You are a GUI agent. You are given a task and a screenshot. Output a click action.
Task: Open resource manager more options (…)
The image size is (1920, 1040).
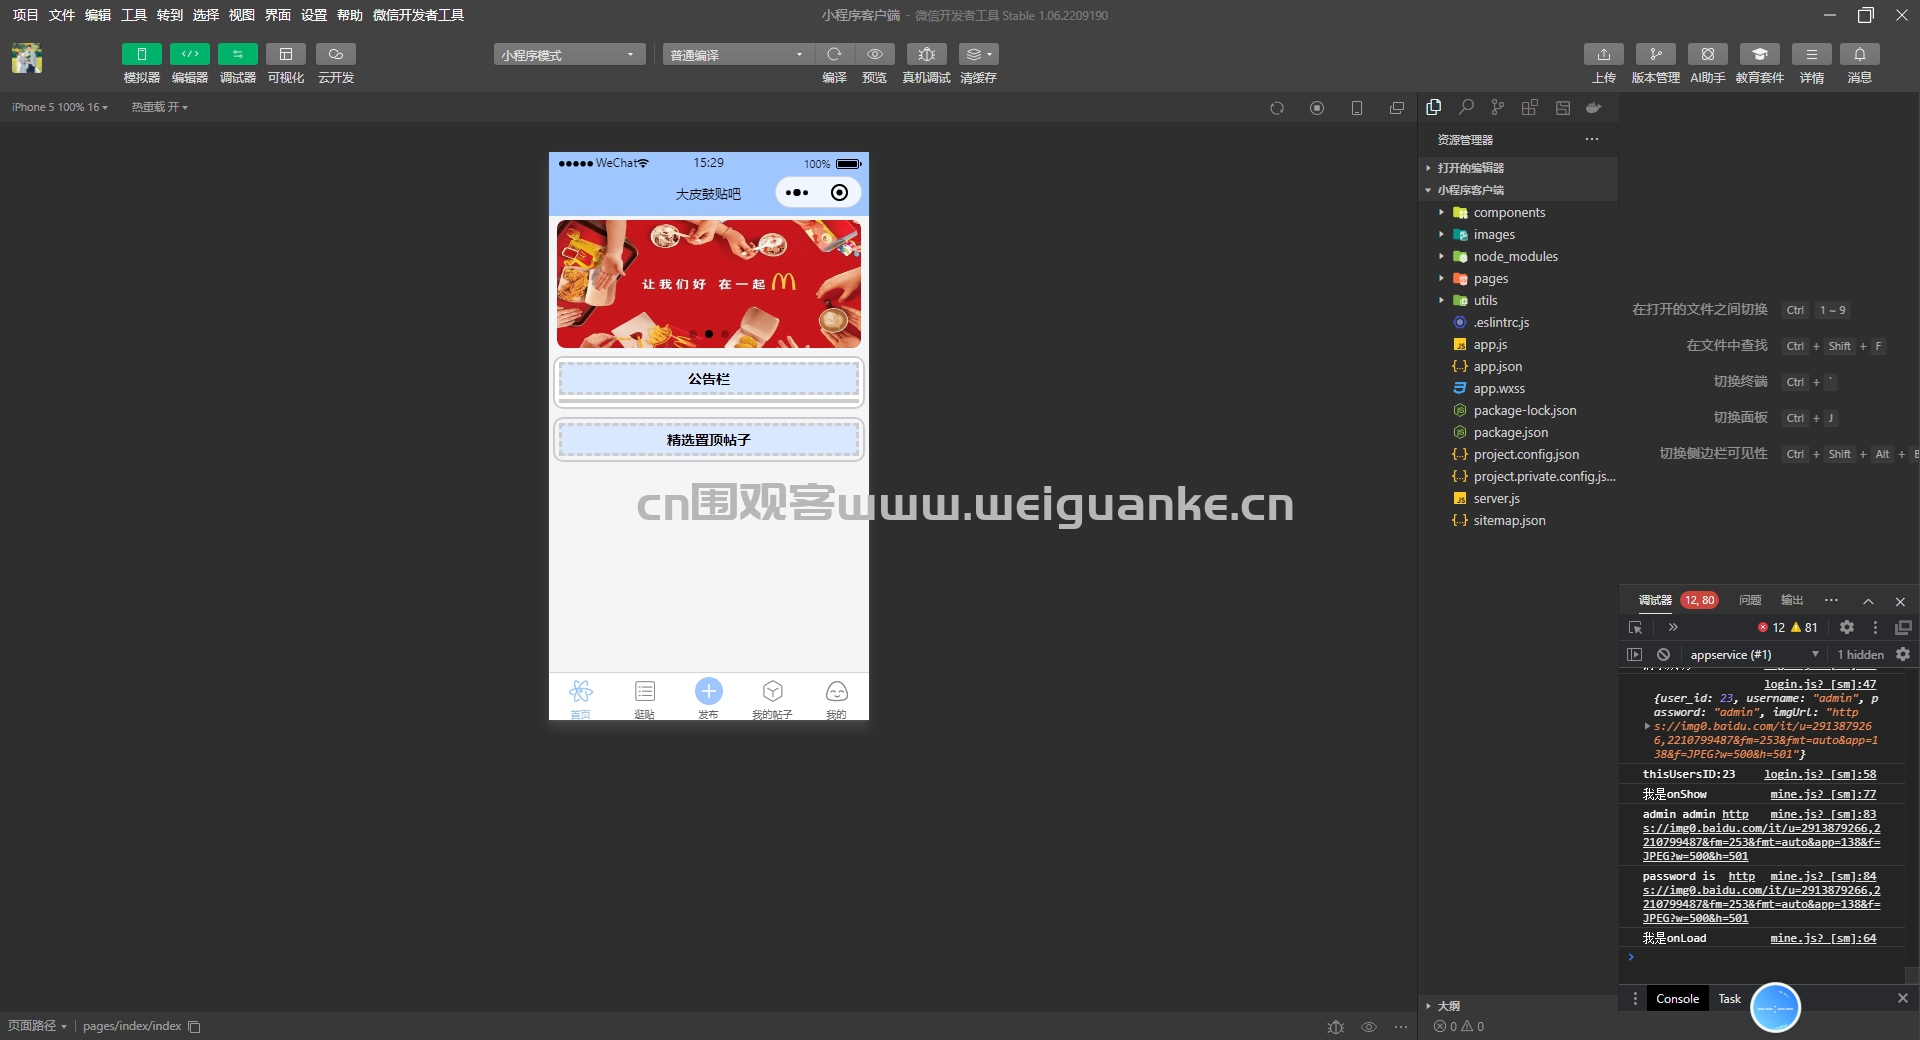1592,139
